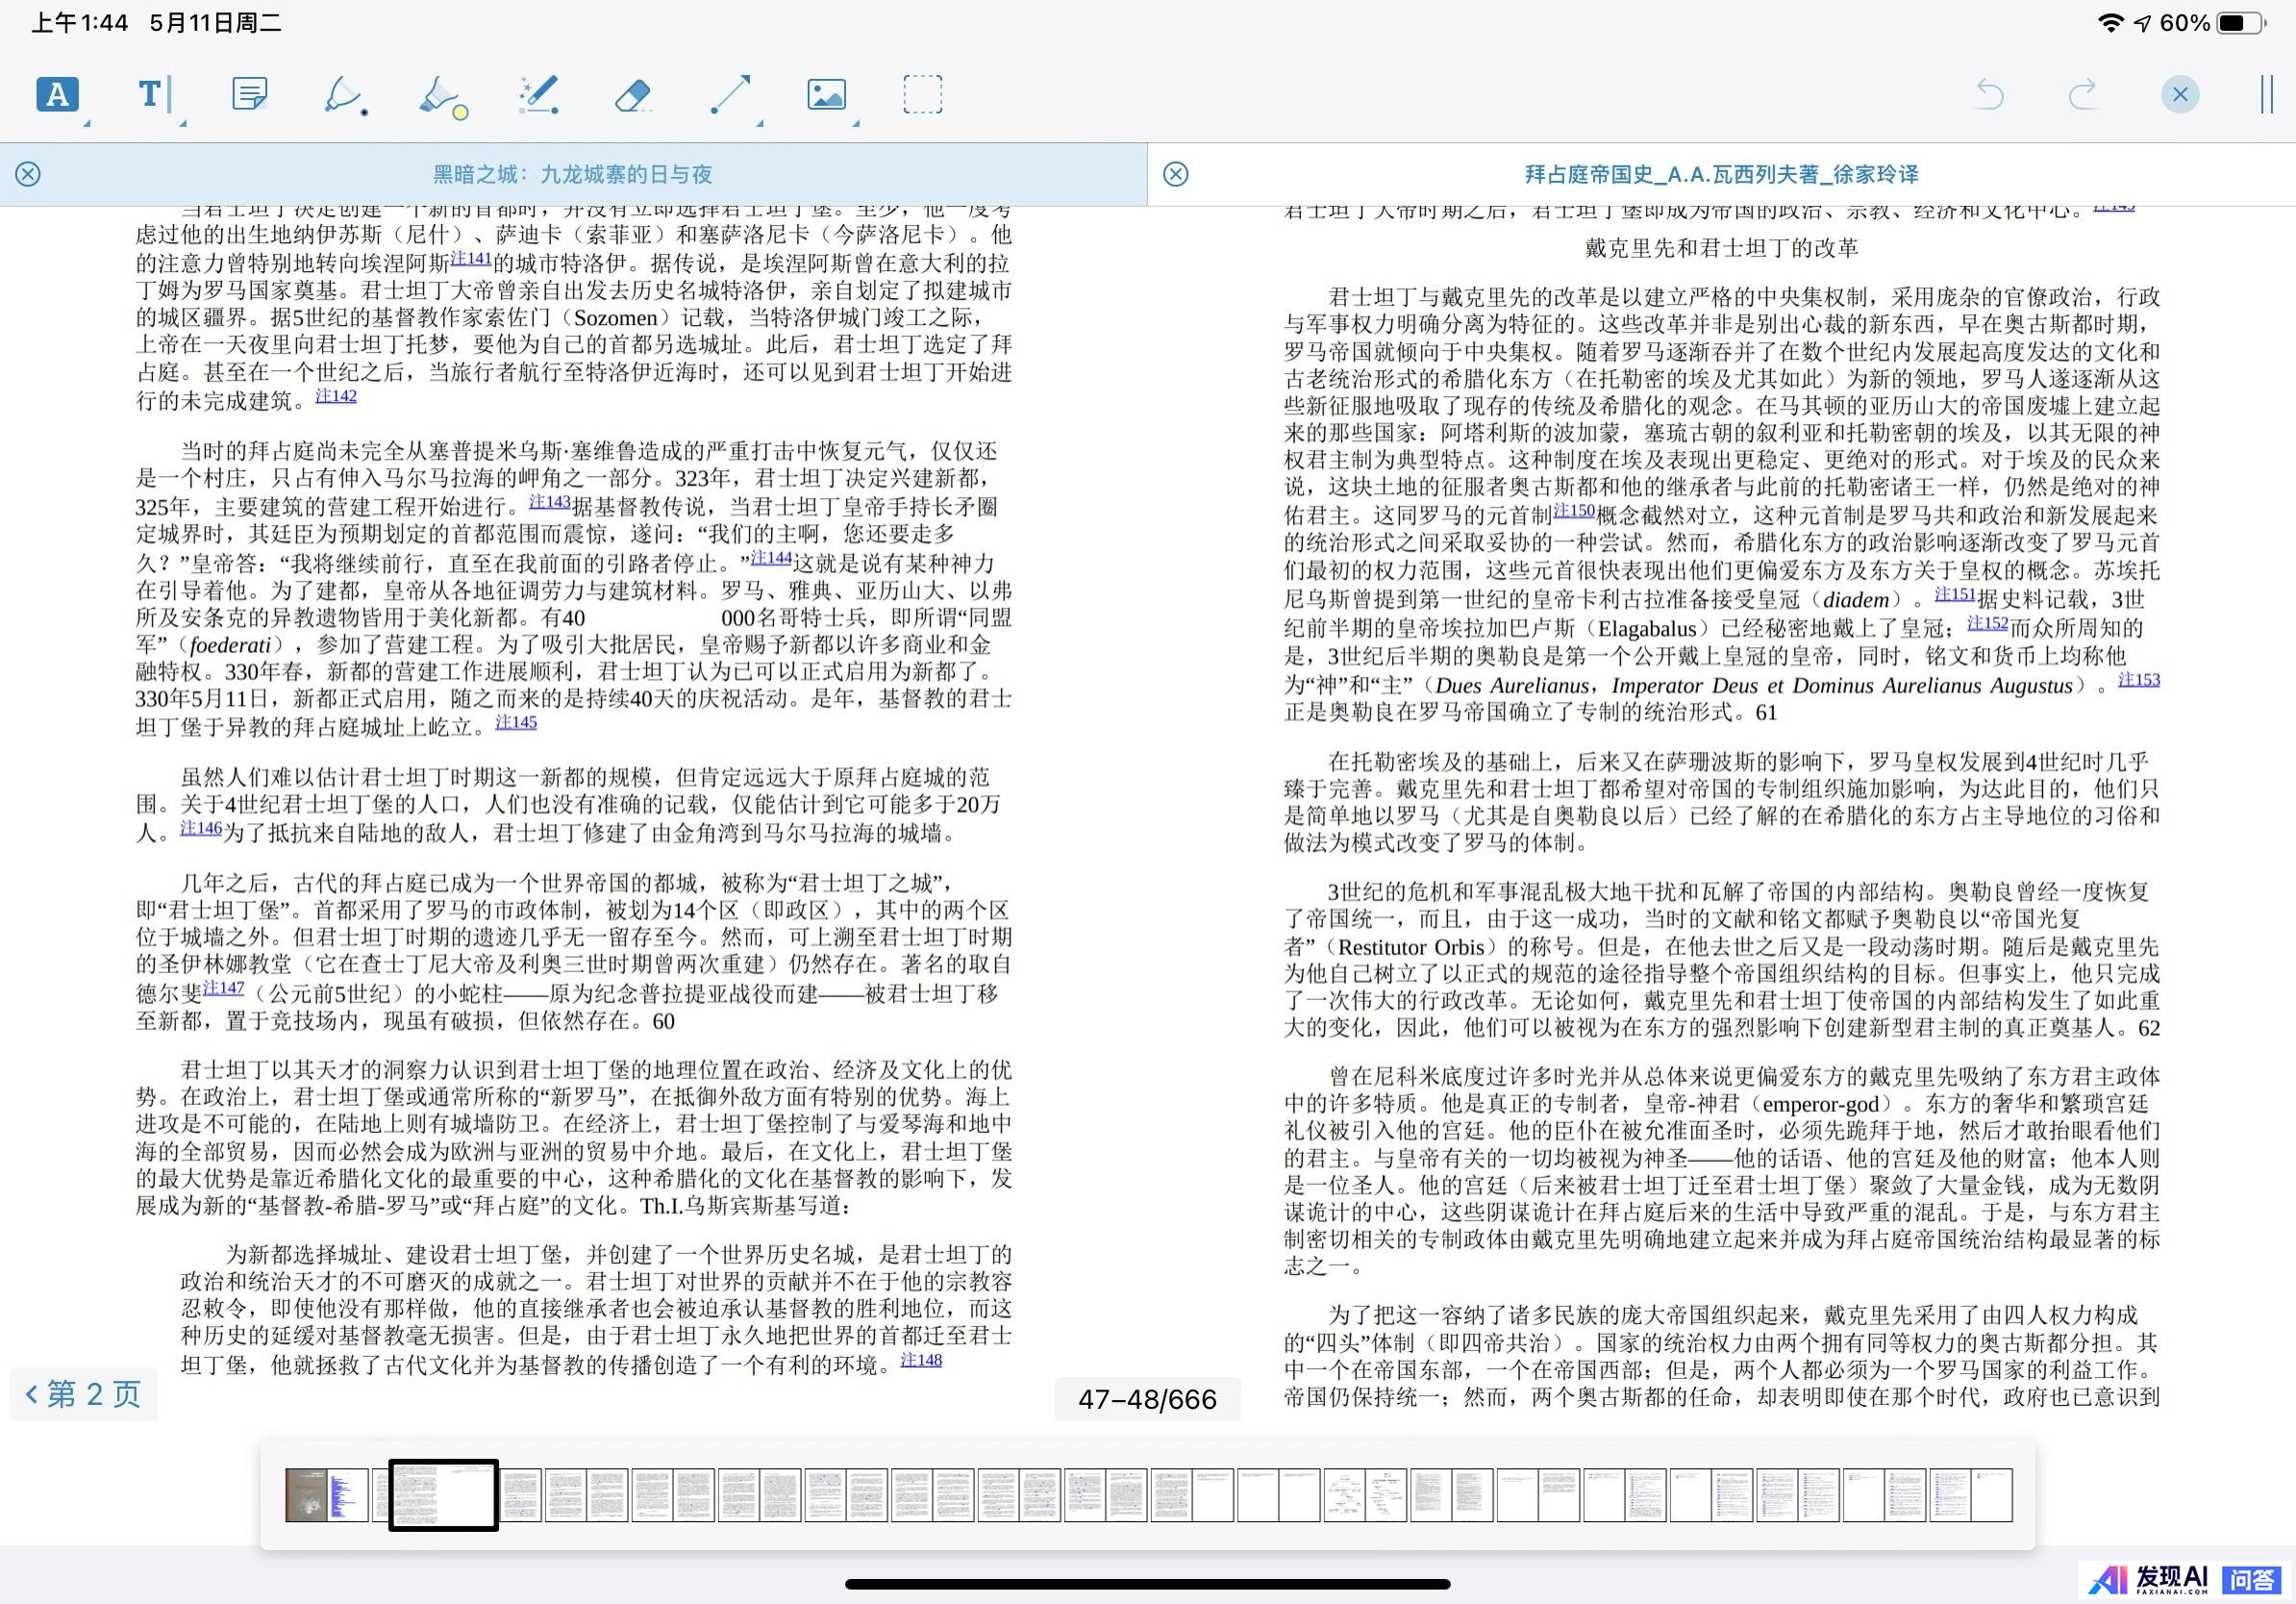Open footnote link 注141
2296x1604 pixels.
[470, 258]
